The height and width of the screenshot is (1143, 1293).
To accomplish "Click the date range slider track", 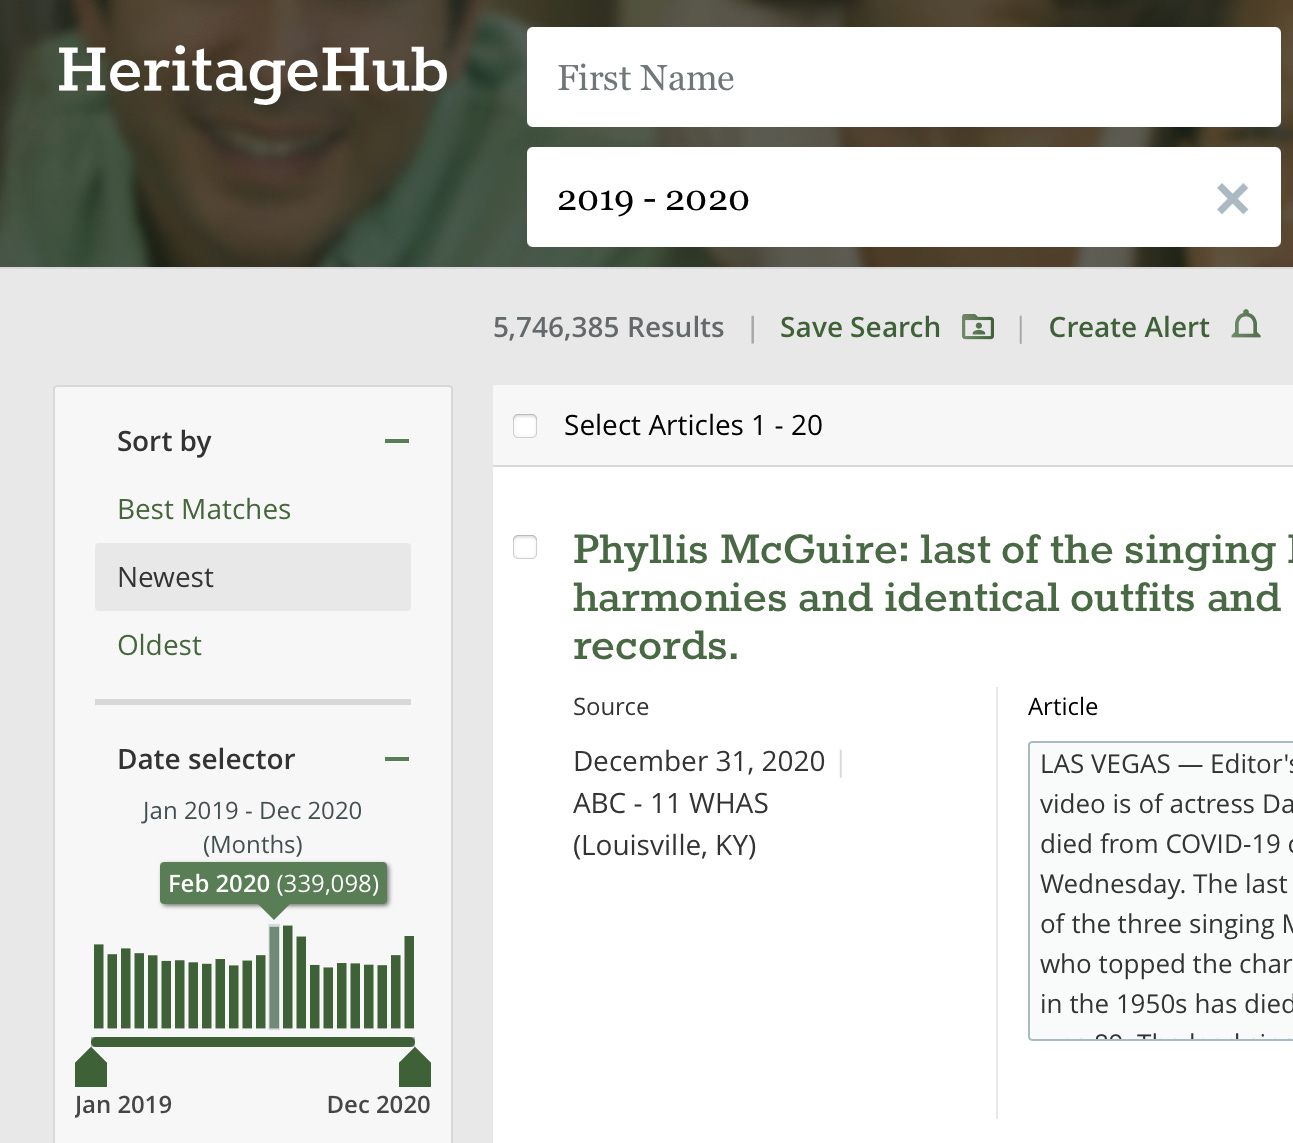I will tap(253, 1042).
